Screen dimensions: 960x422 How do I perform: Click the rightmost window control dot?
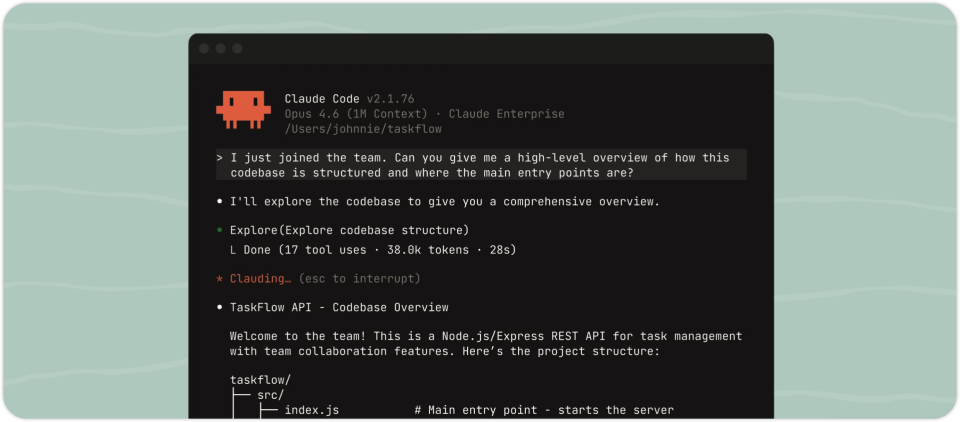click(238, 48)
